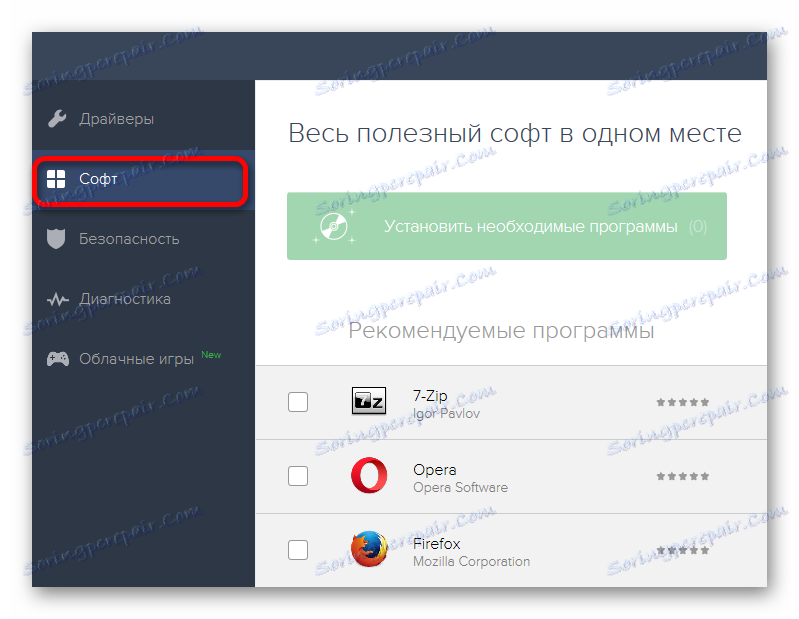Click the Рекомендуемые программы heading

(501, 331)
